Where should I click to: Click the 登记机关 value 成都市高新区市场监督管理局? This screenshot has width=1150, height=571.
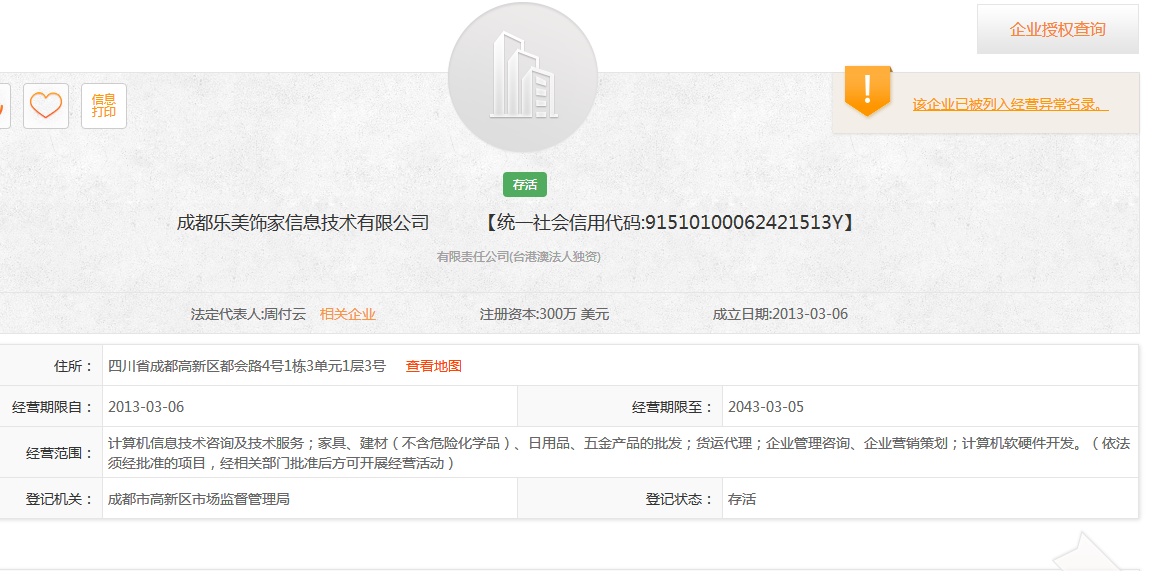(x=199, y=498)
